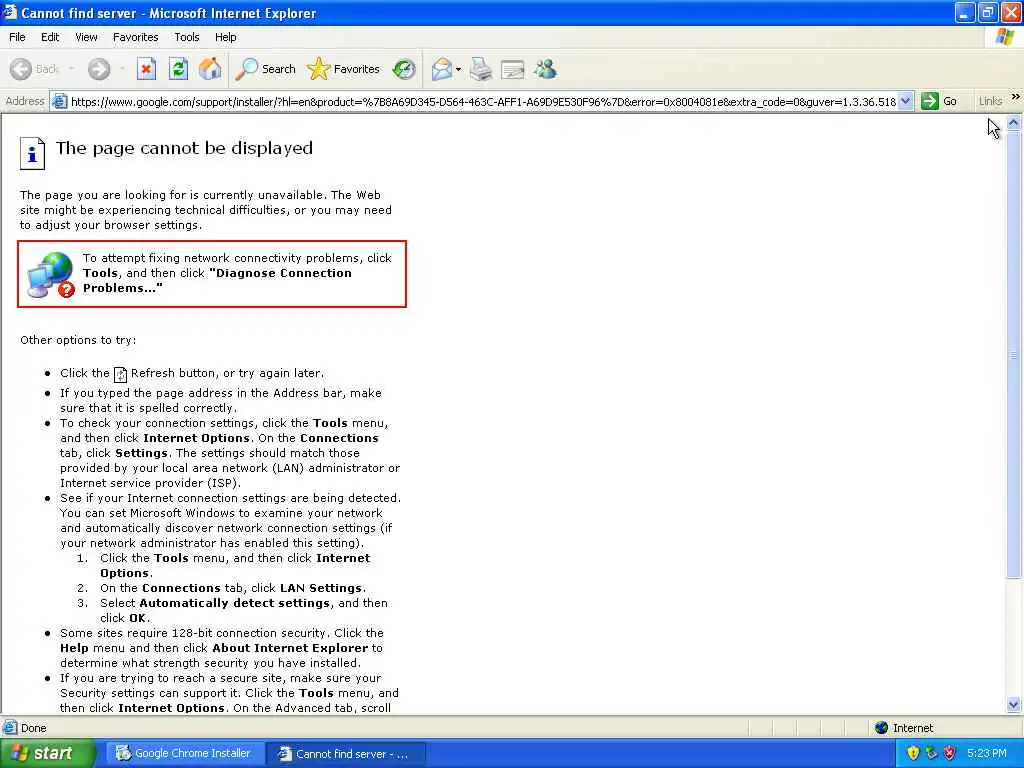Click the Done status page icon
This screenshot has width=1024, height=768.
click(10, 728)
